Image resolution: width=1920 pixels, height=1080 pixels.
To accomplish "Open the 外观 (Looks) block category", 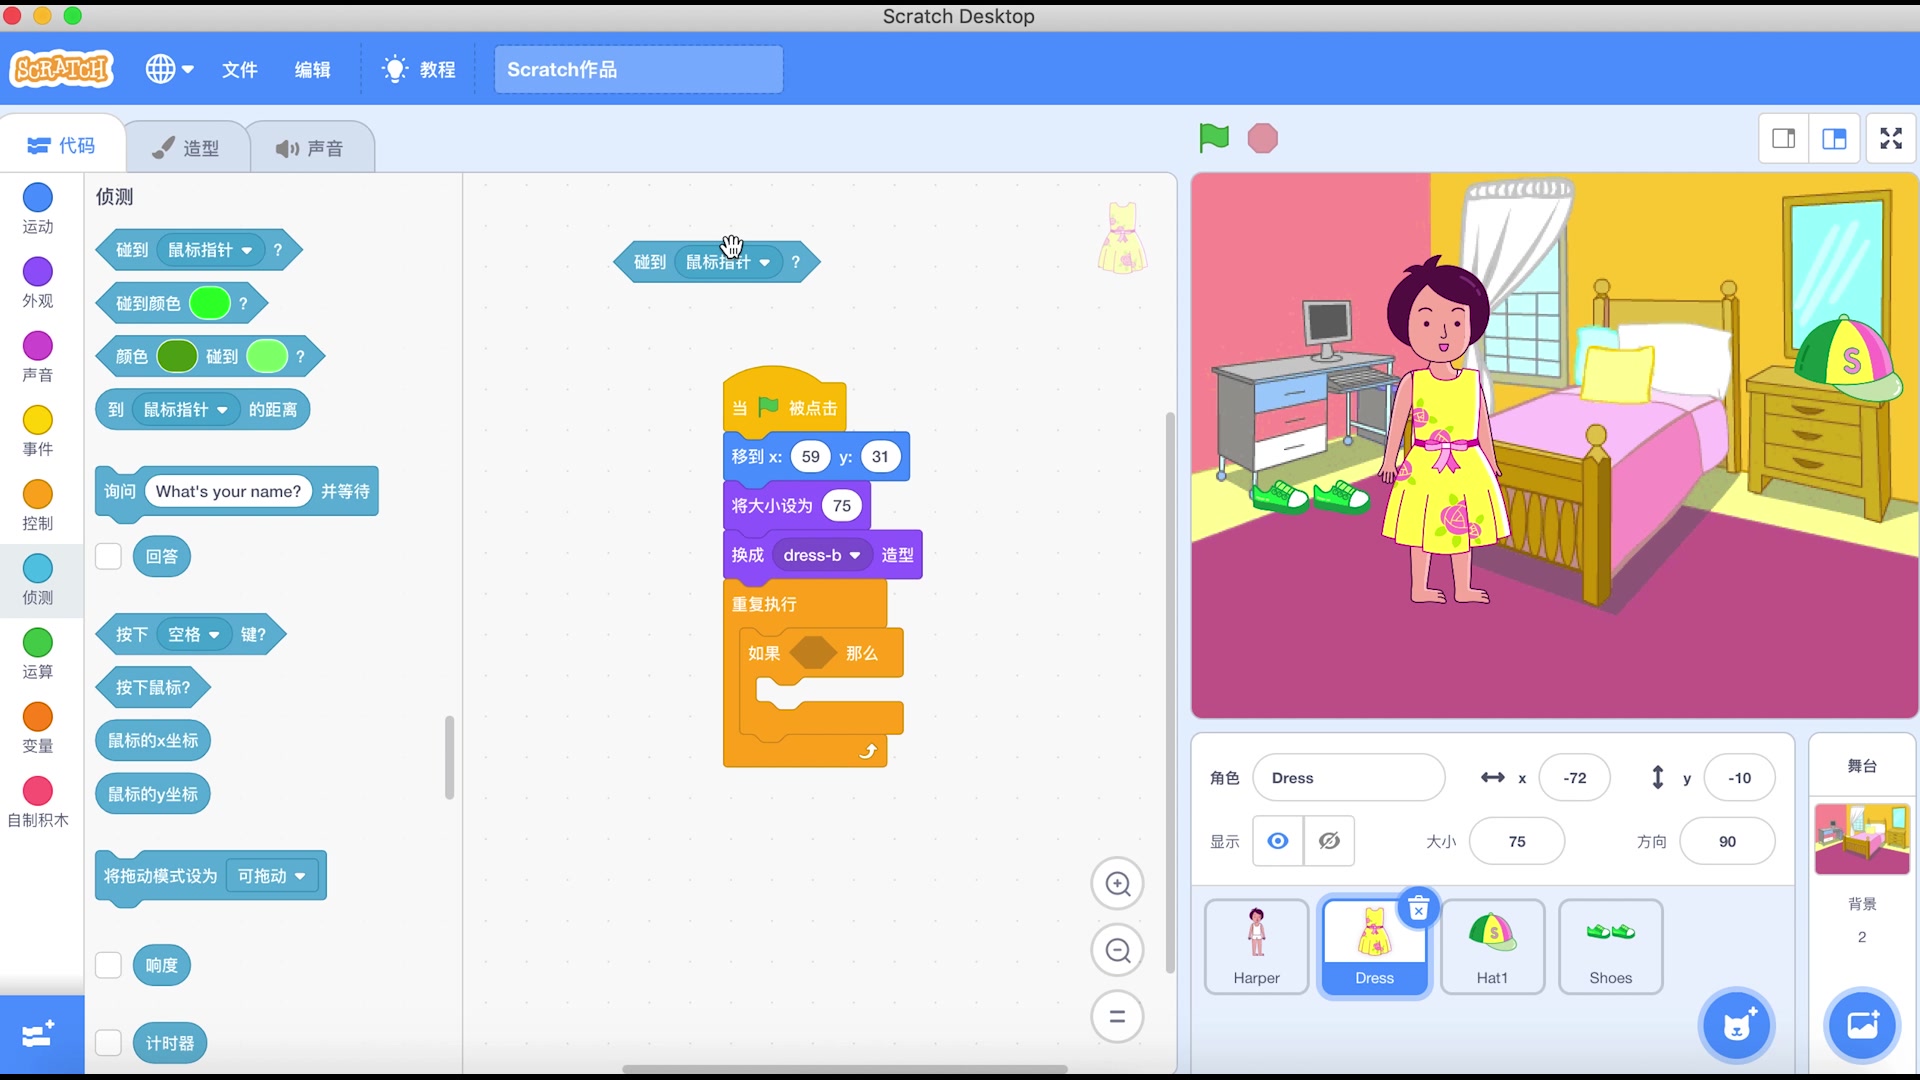I will [37, 283].
